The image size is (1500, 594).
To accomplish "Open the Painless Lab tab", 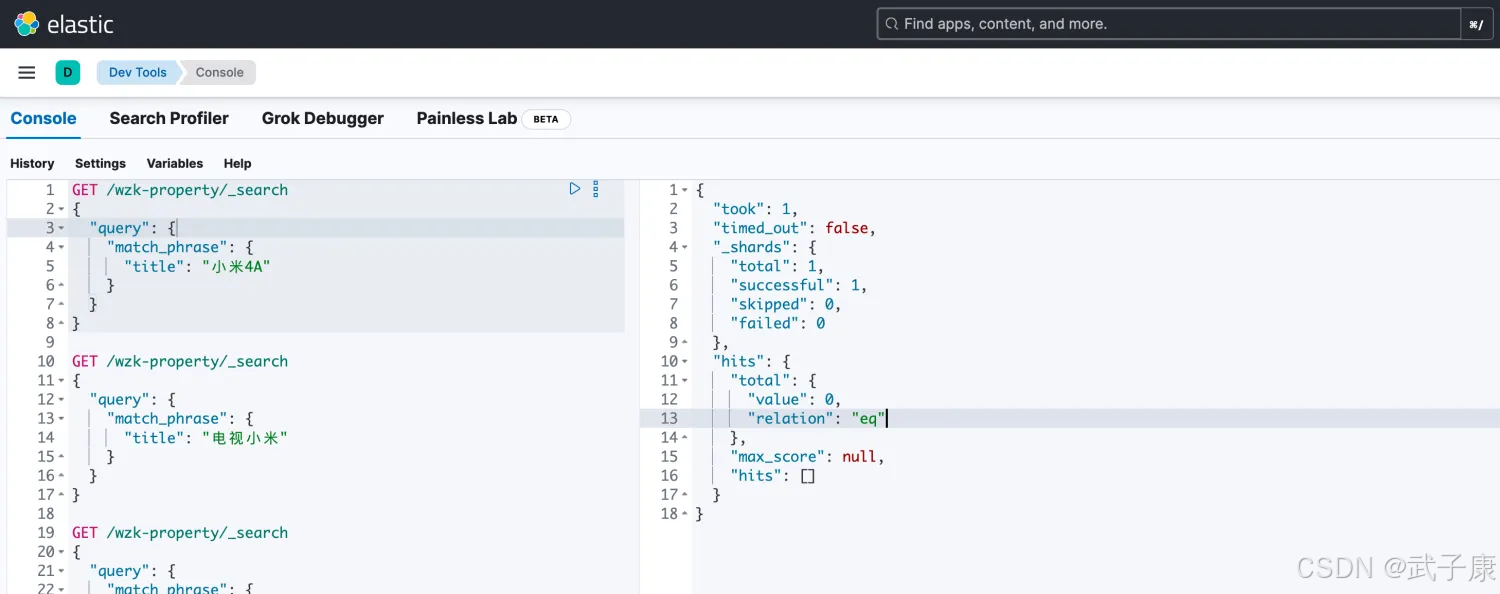I will 466,118.
